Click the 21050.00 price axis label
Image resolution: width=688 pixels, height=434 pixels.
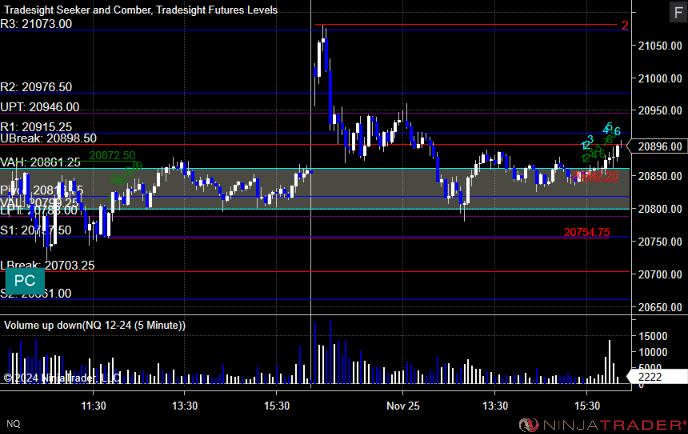click(660, 46)
